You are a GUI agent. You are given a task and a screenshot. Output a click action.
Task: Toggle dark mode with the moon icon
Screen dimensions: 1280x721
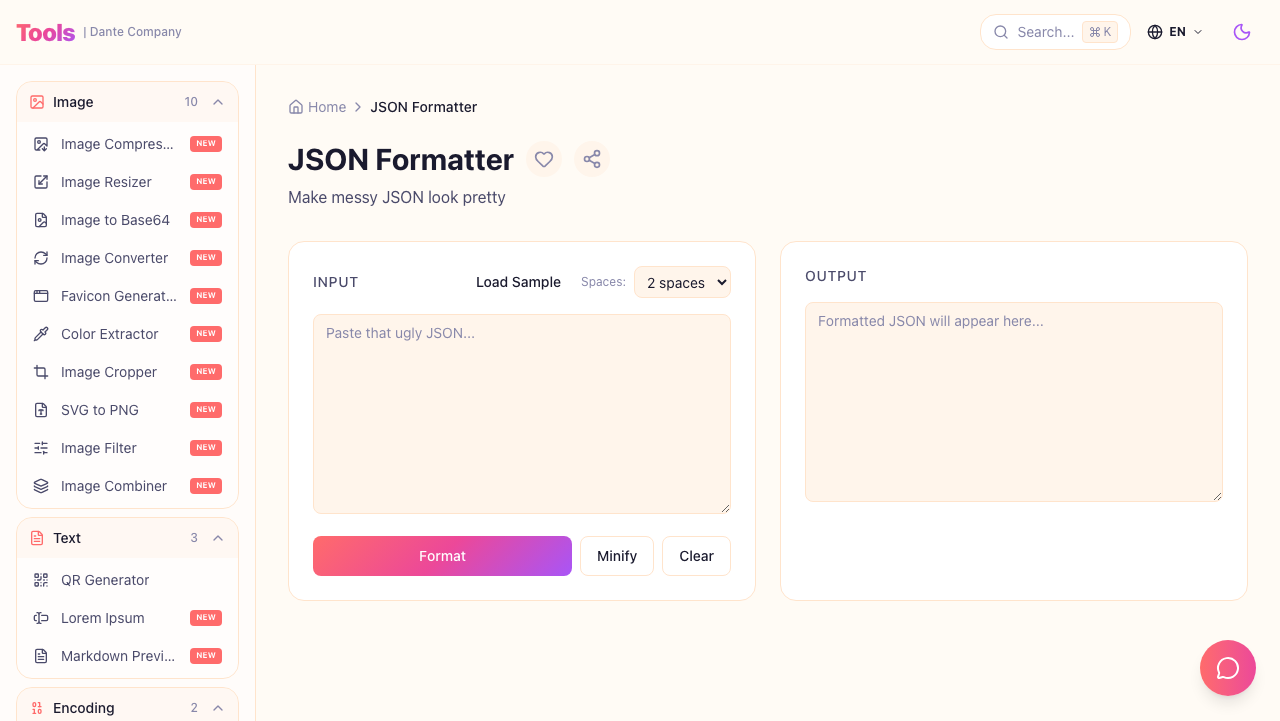[1242, 32]
